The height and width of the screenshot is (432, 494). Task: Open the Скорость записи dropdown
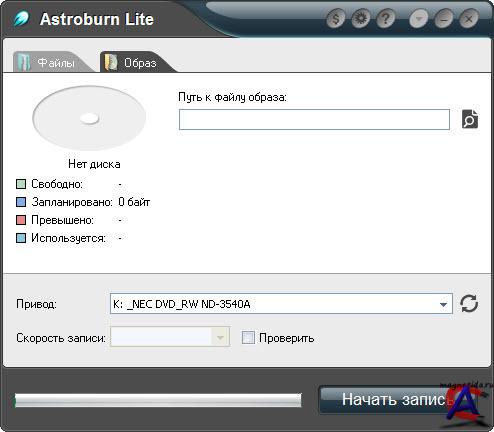click(x=170, y=337)
